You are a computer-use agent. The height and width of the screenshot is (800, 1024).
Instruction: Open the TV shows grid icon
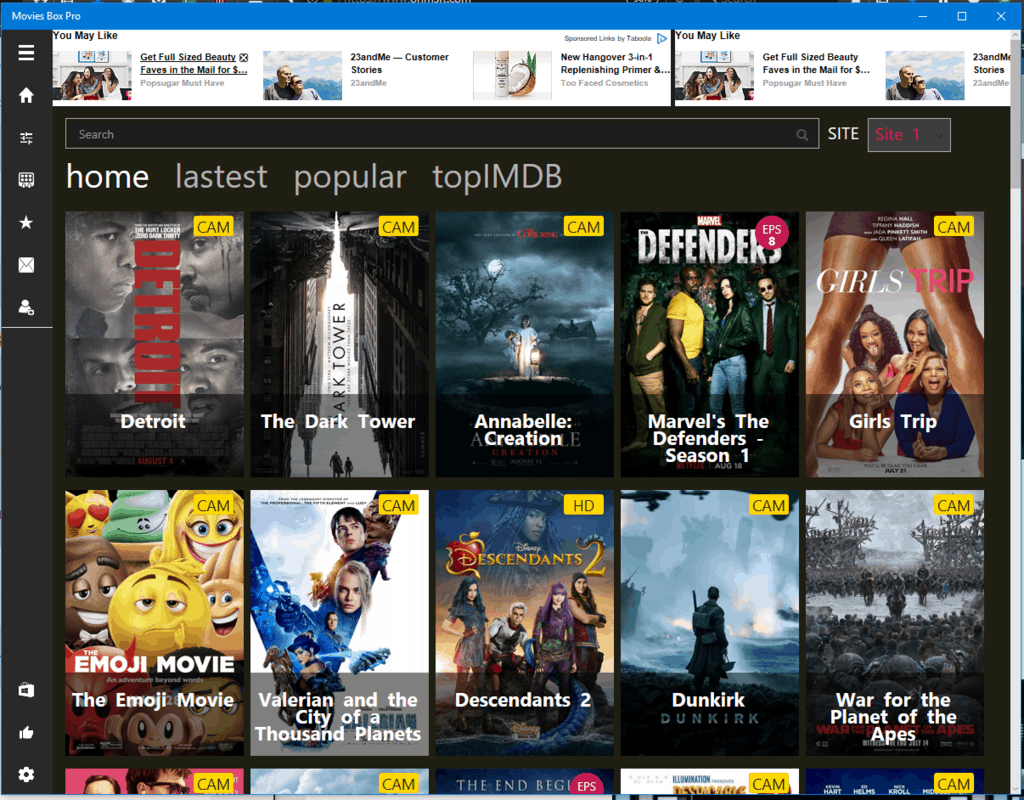point(26,180)
